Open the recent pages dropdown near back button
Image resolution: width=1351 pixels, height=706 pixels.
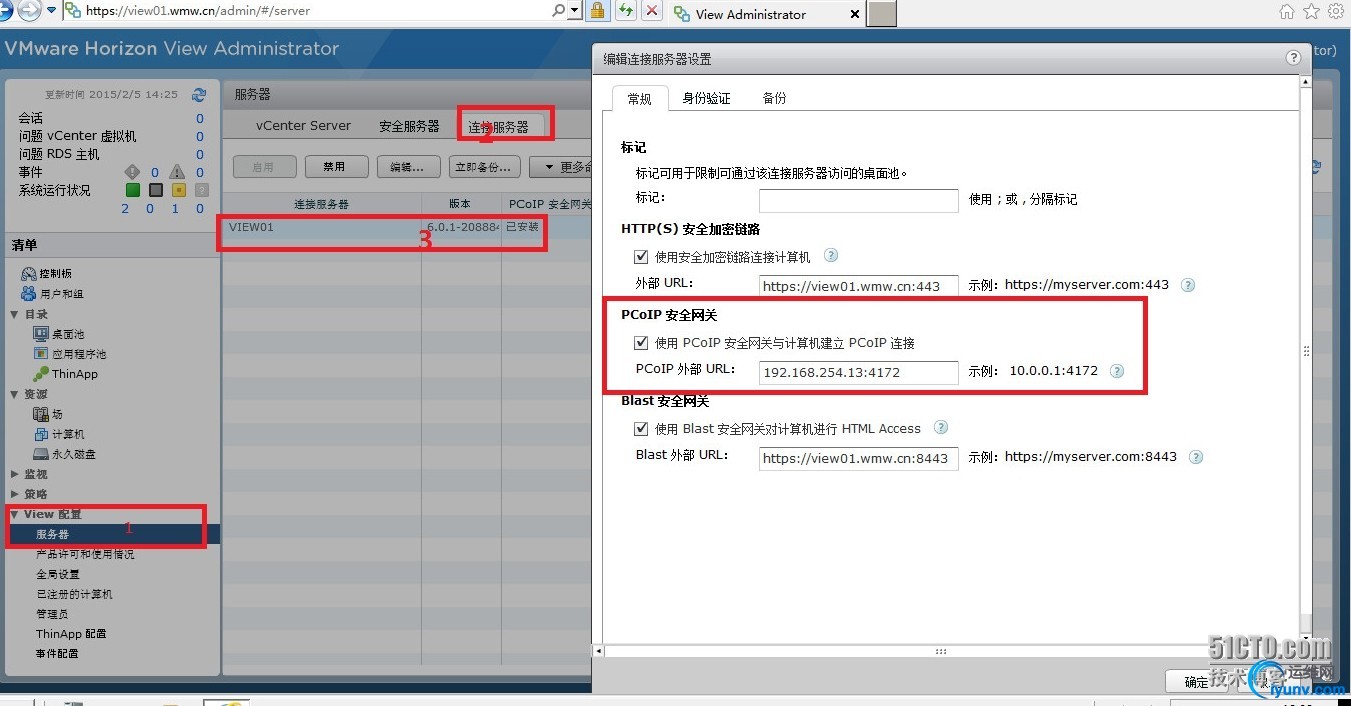coord(50,11)
